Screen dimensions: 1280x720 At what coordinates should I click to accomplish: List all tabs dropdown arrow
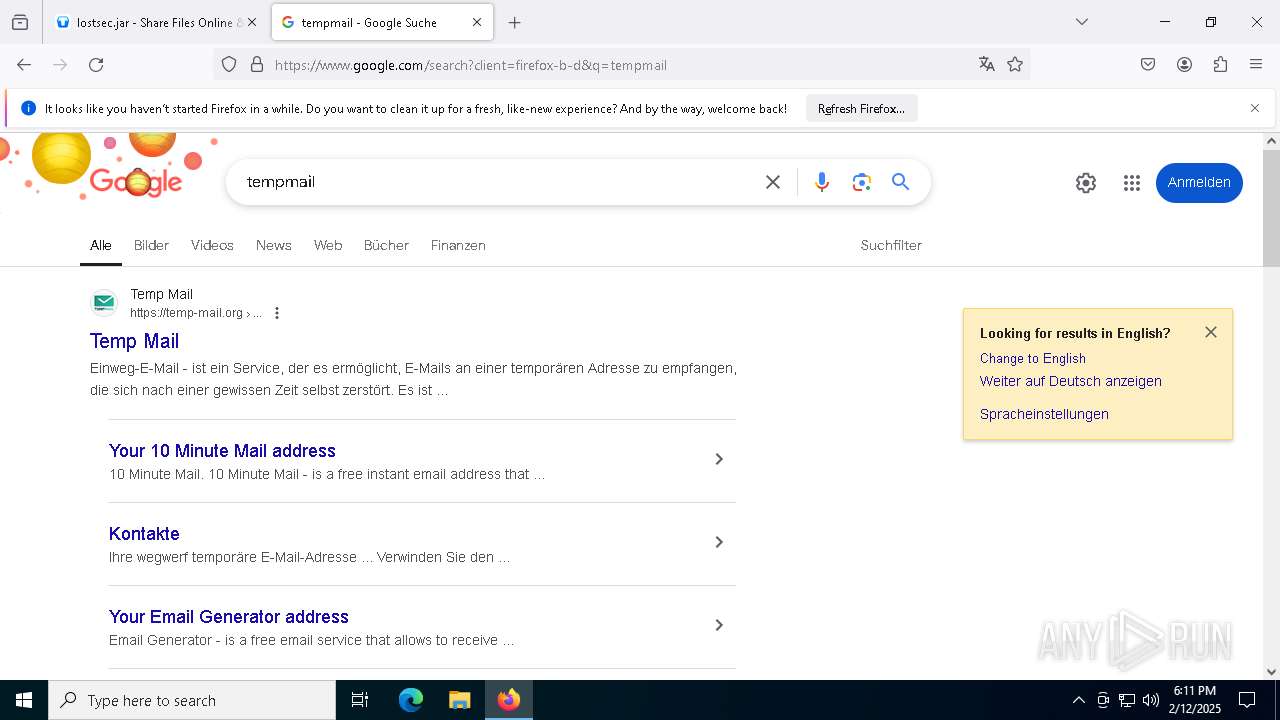(x=1081, y=22)
